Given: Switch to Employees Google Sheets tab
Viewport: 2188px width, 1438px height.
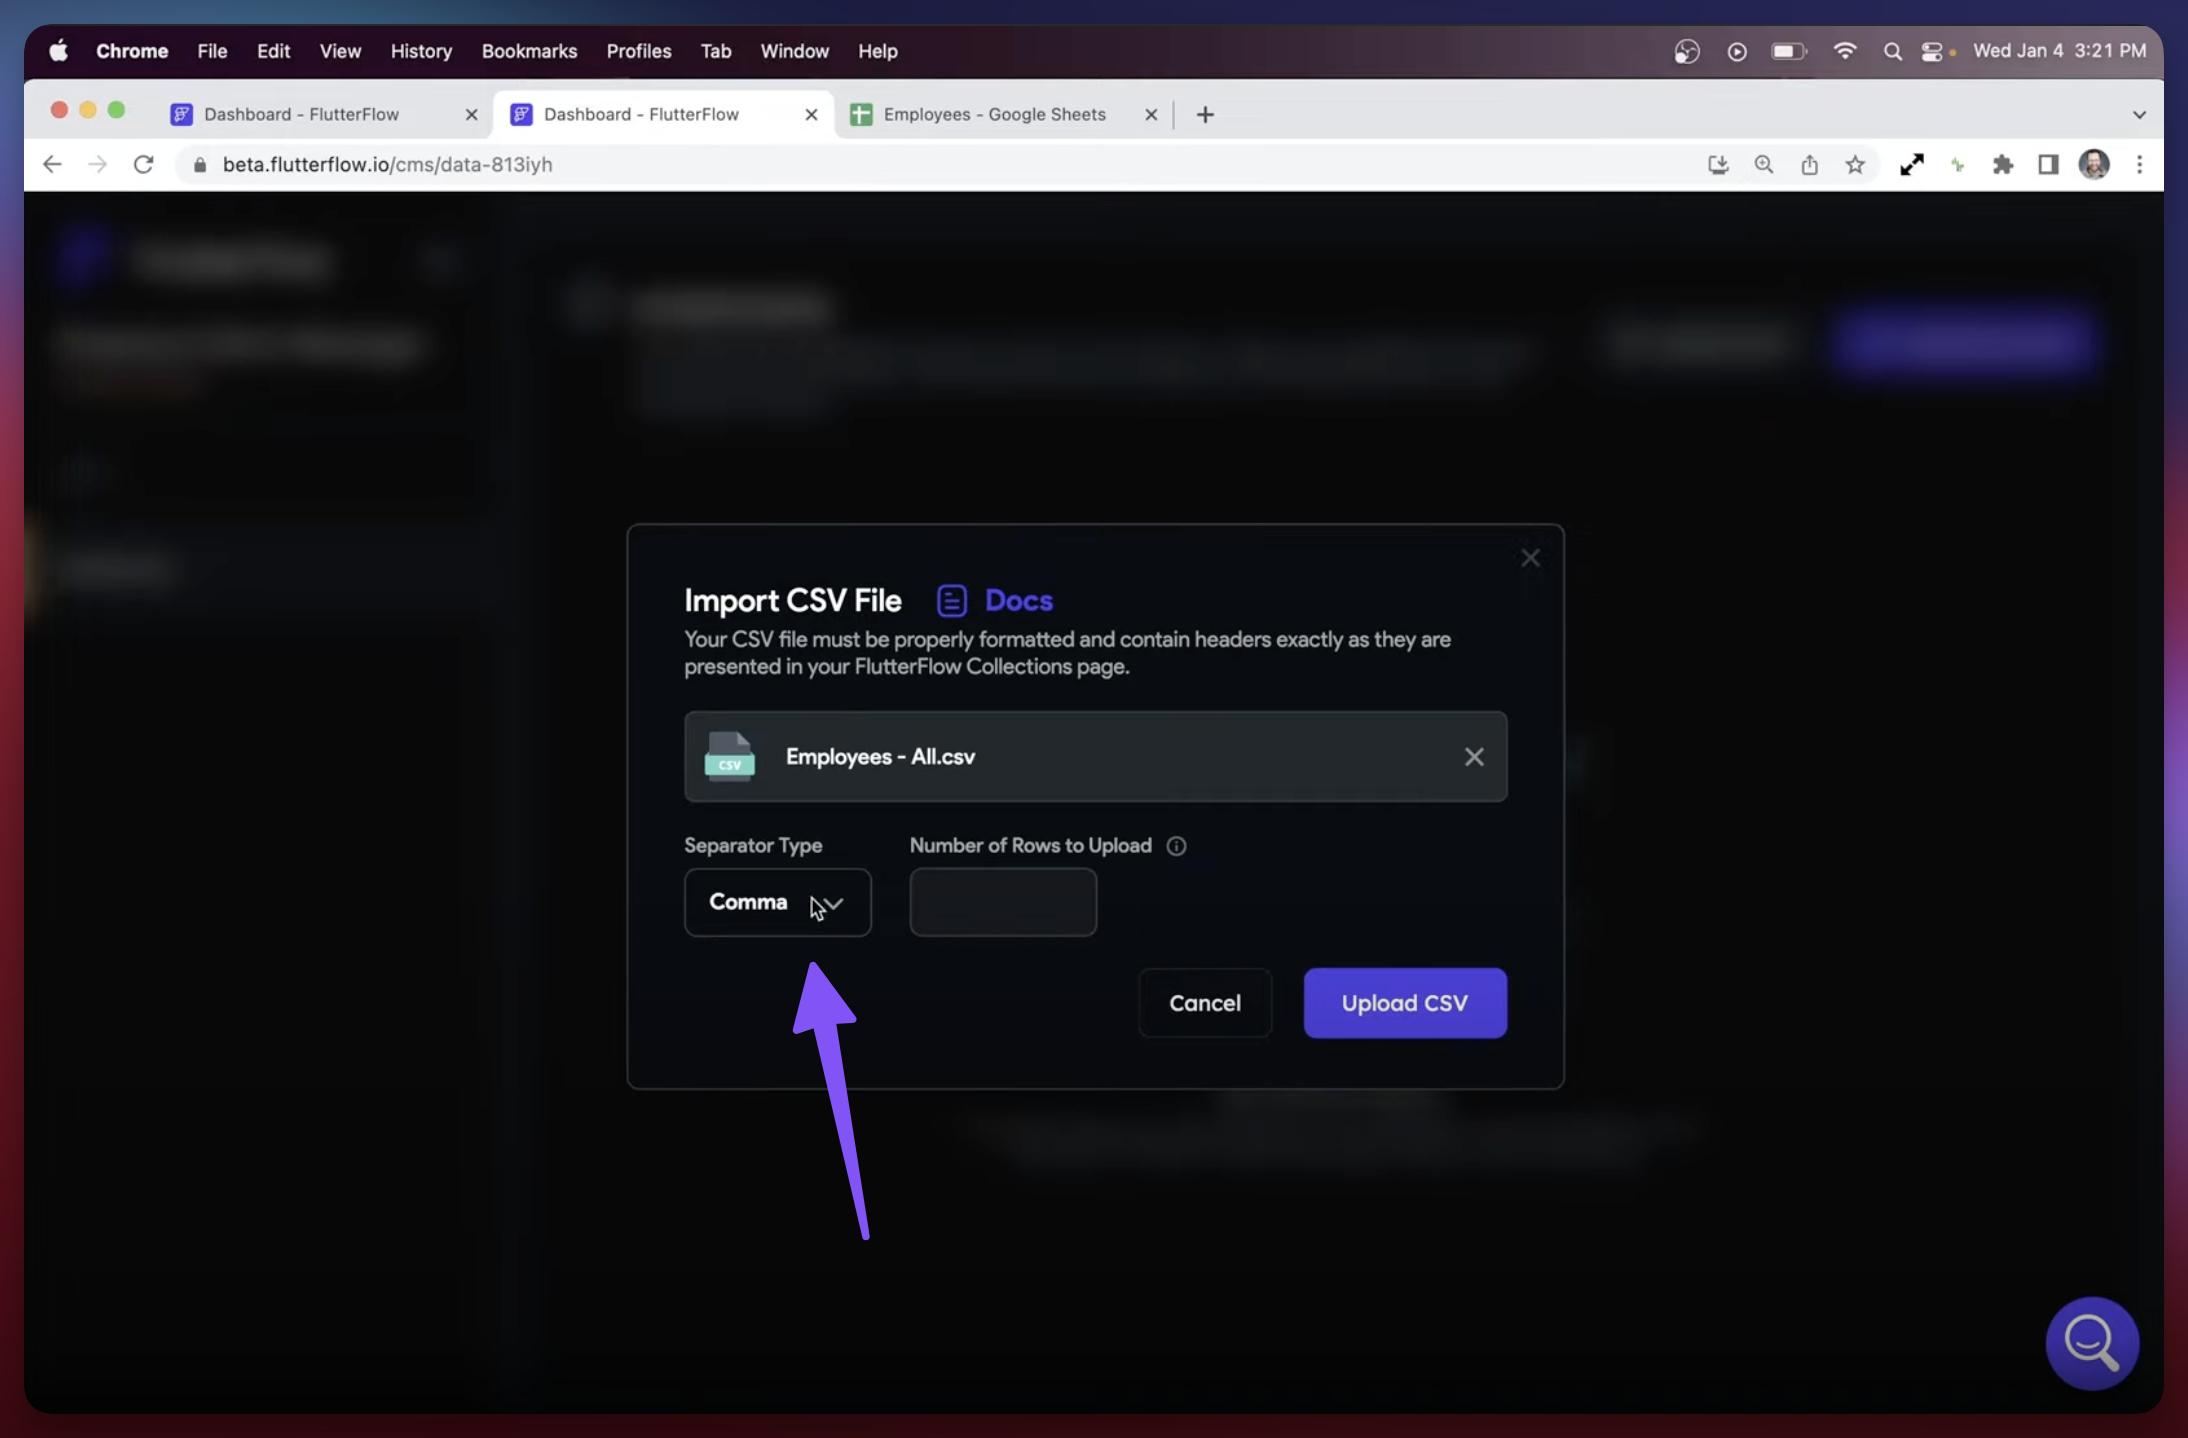Looking at the screenshot, I should (991, 114).
